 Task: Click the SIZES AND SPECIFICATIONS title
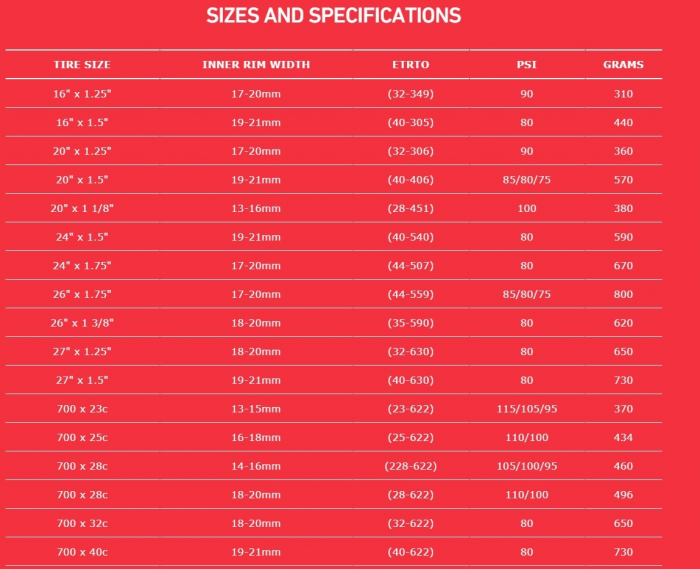333,16
